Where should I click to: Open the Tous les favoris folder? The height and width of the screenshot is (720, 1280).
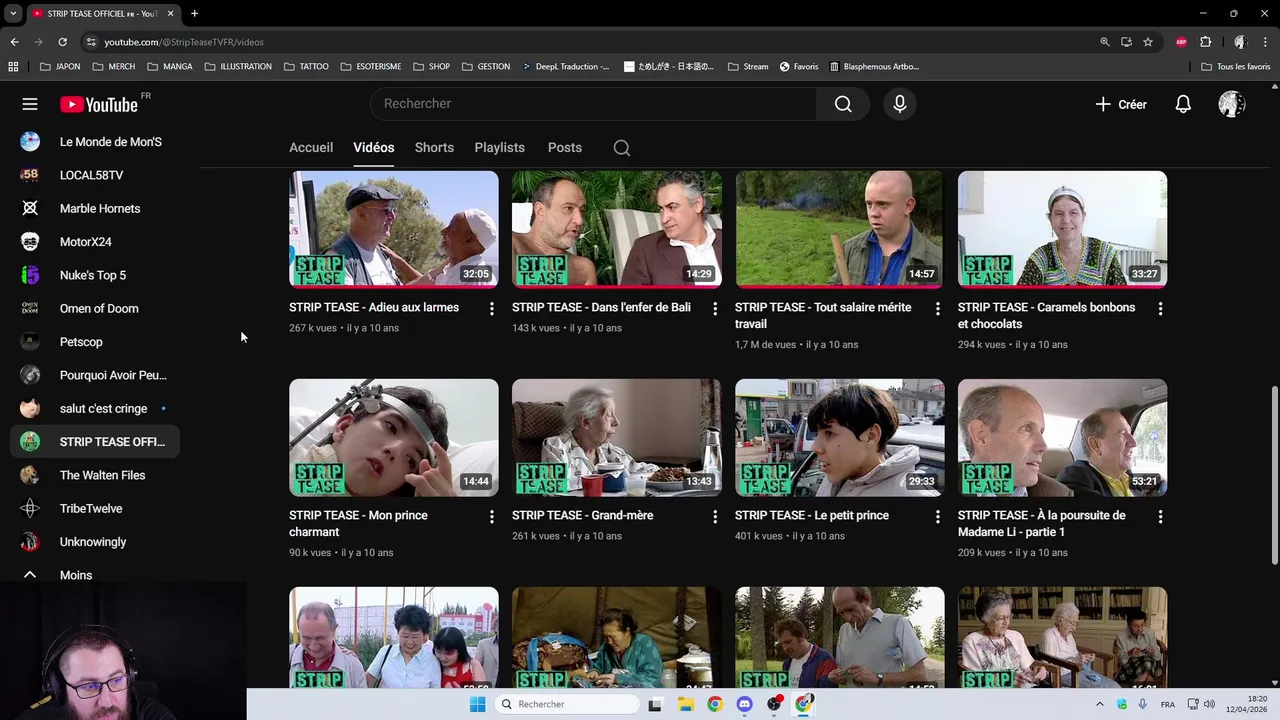coord(1236,67)
